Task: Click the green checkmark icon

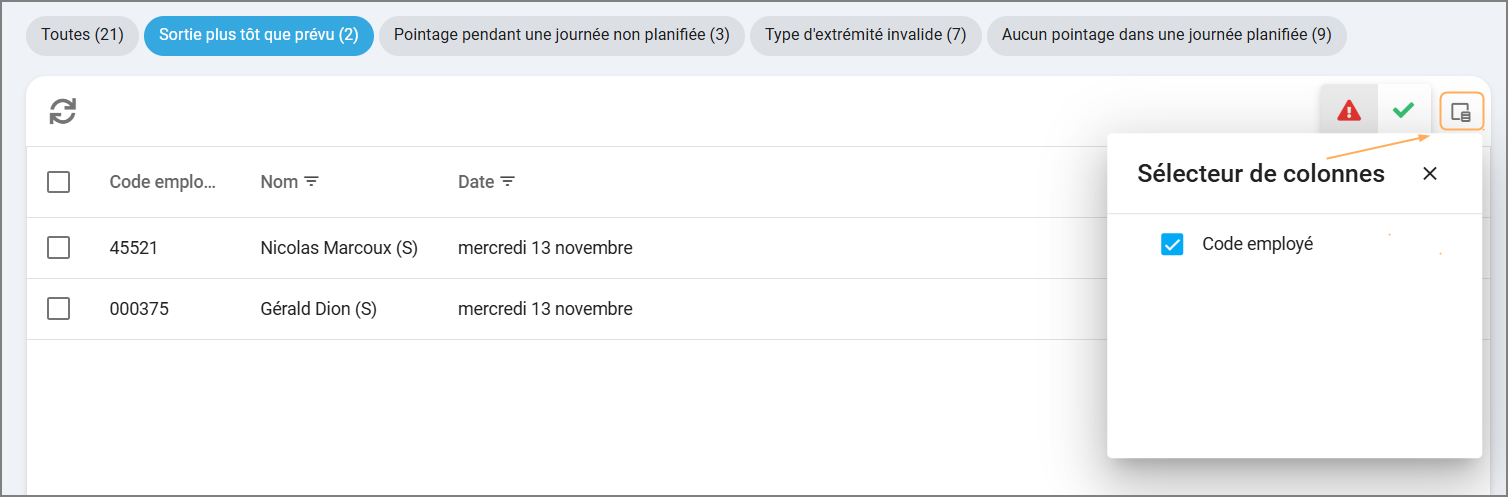Action: click(x=1404, y=110)
